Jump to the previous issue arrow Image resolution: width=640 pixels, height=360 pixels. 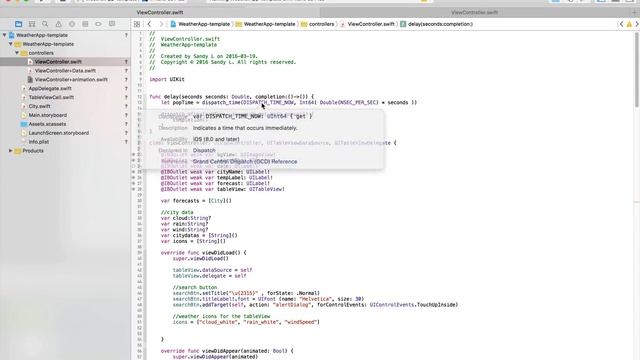tap(621, 24)
